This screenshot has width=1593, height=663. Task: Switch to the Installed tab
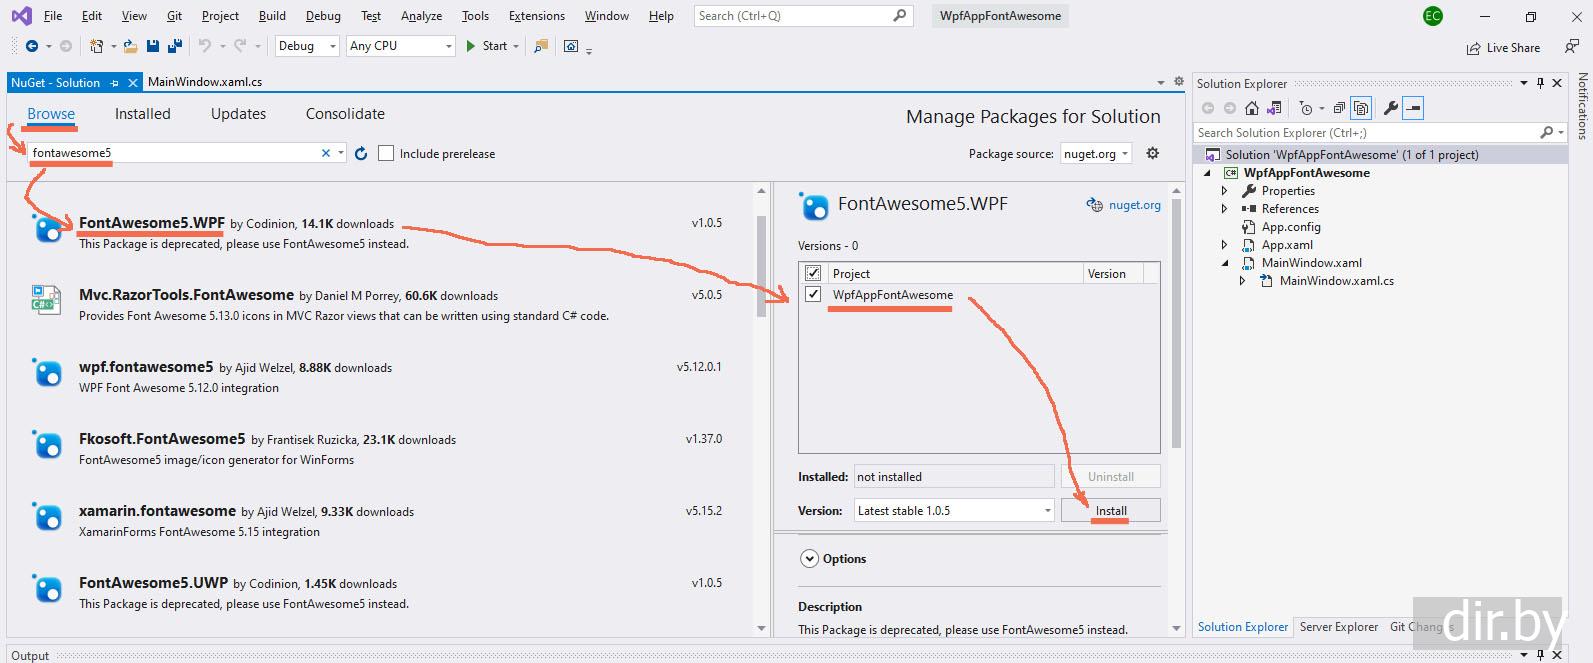tap(142, 114)
